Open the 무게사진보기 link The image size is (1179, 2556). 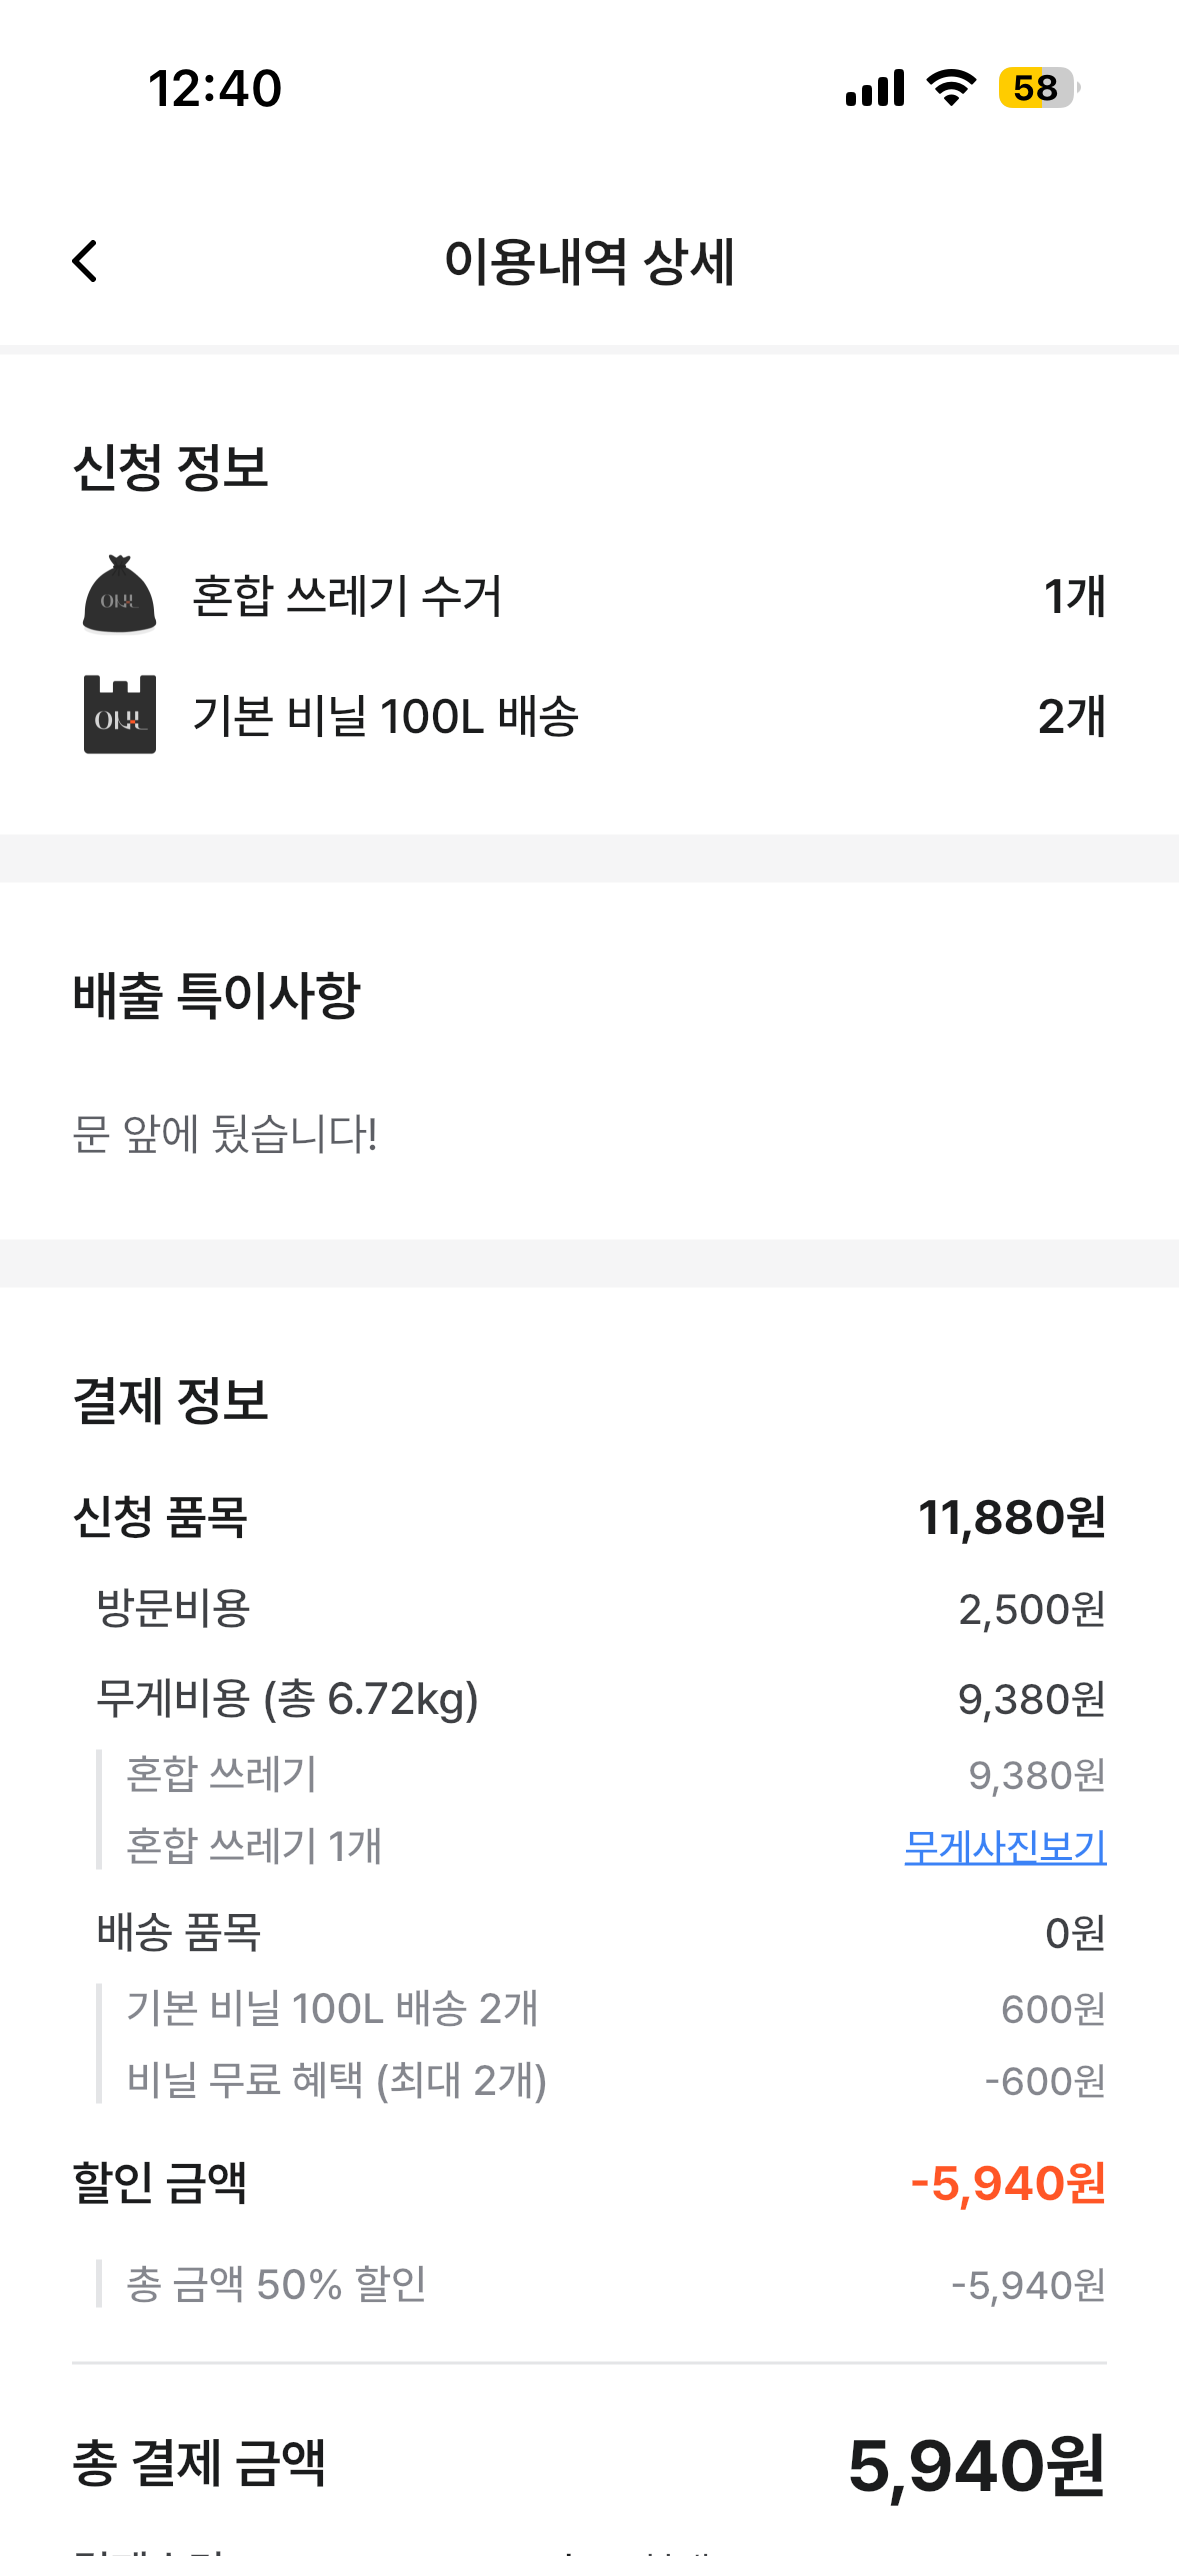click(1005, 1846)
